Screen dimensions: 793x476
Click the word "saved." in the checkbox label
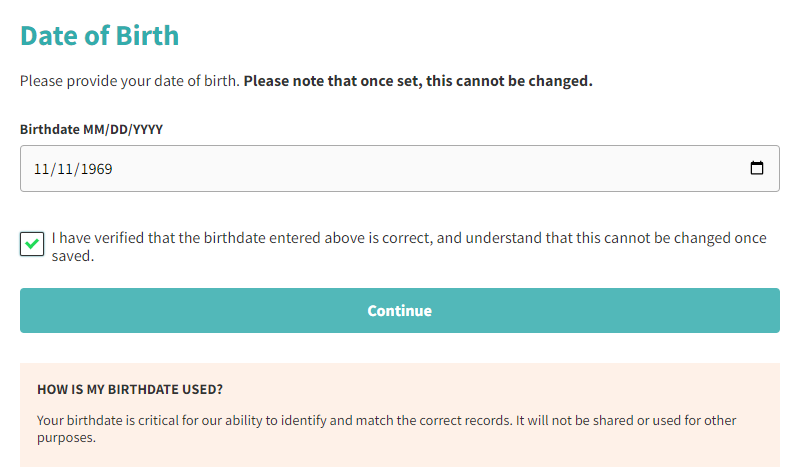73,256
